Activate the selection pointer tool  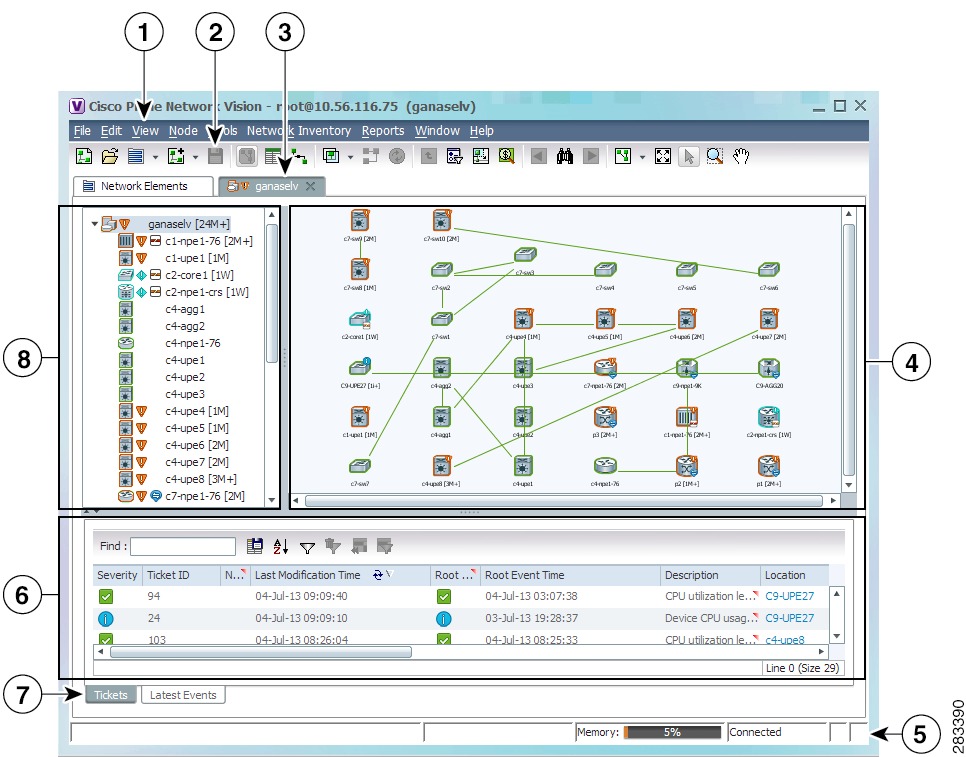point(689,156)
